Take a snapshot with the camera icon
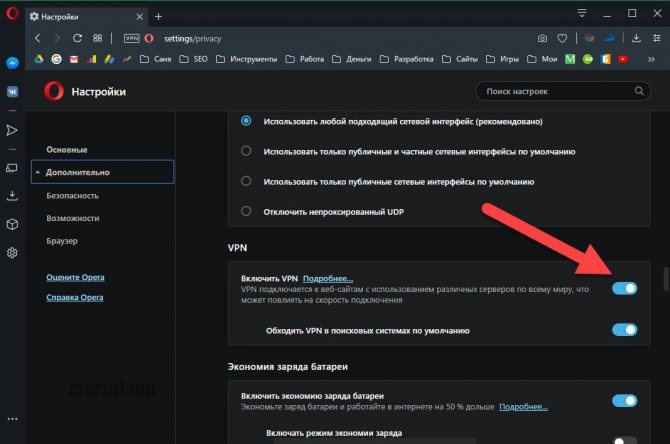Screen dimensions: 670x444 pyautogui.click(x=542, y=38)
